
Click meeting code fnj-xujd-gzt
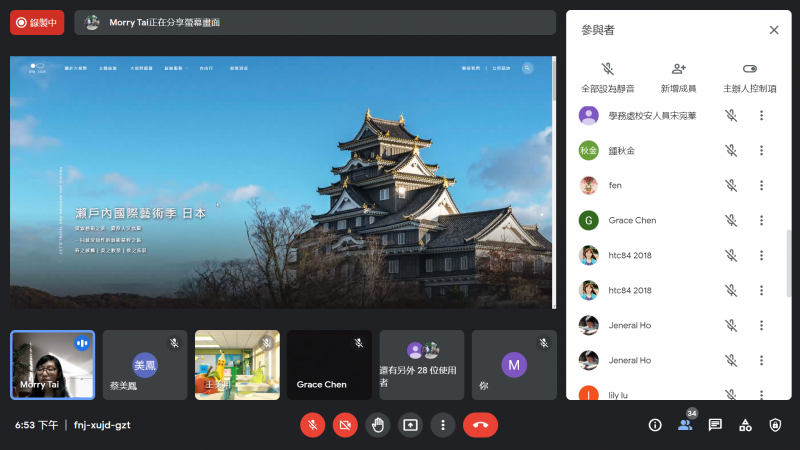[x=102, y=425]
